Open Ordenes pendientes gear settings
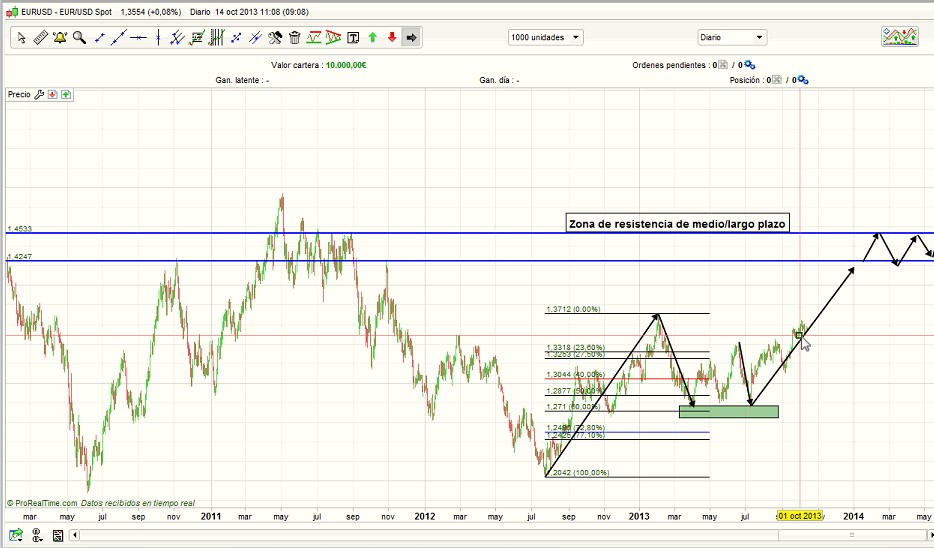 (x=749, y=65)
